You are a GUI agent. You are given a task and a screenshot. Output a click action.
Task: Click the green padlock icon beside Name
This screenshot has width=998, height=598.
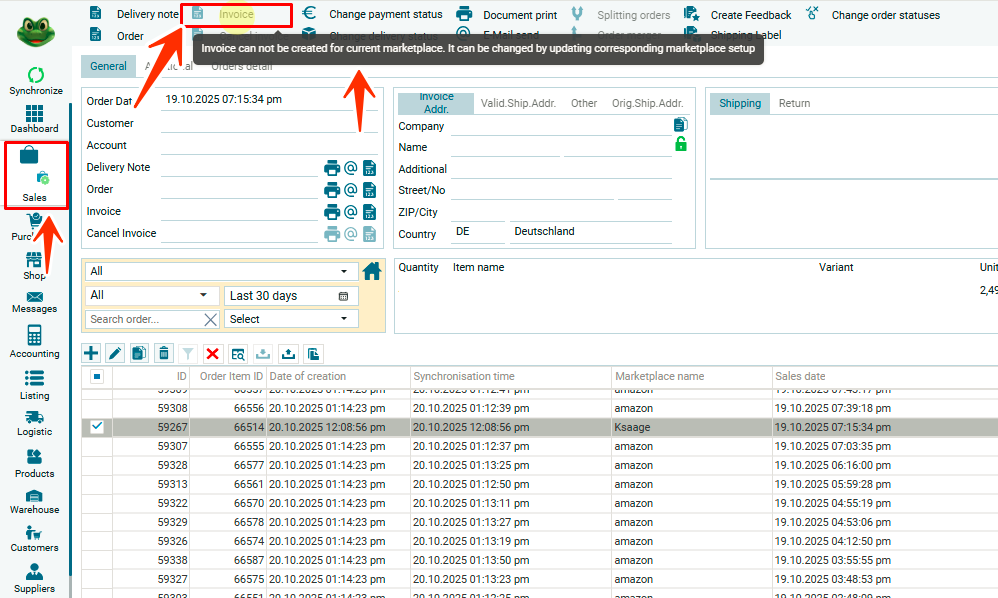[681, 144]
